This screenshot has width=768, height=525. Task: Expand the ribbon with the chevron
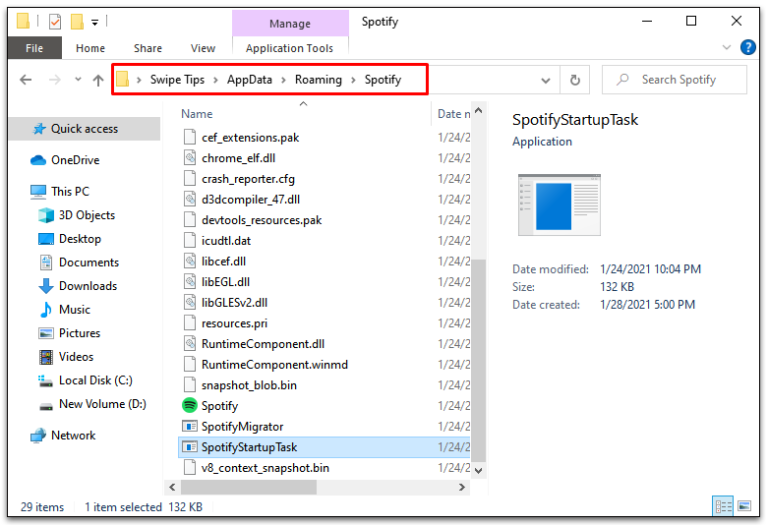pyautogui.click(x=727, y=48)
